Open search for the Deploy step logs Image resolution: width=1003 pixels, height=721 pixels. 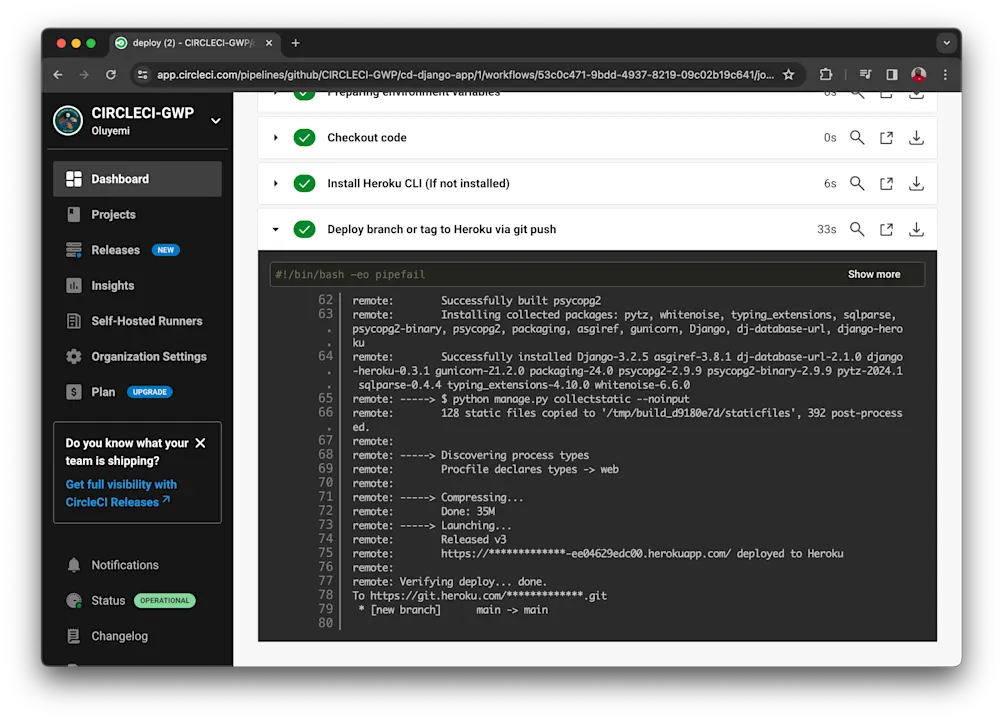click(x=856, y=229)
